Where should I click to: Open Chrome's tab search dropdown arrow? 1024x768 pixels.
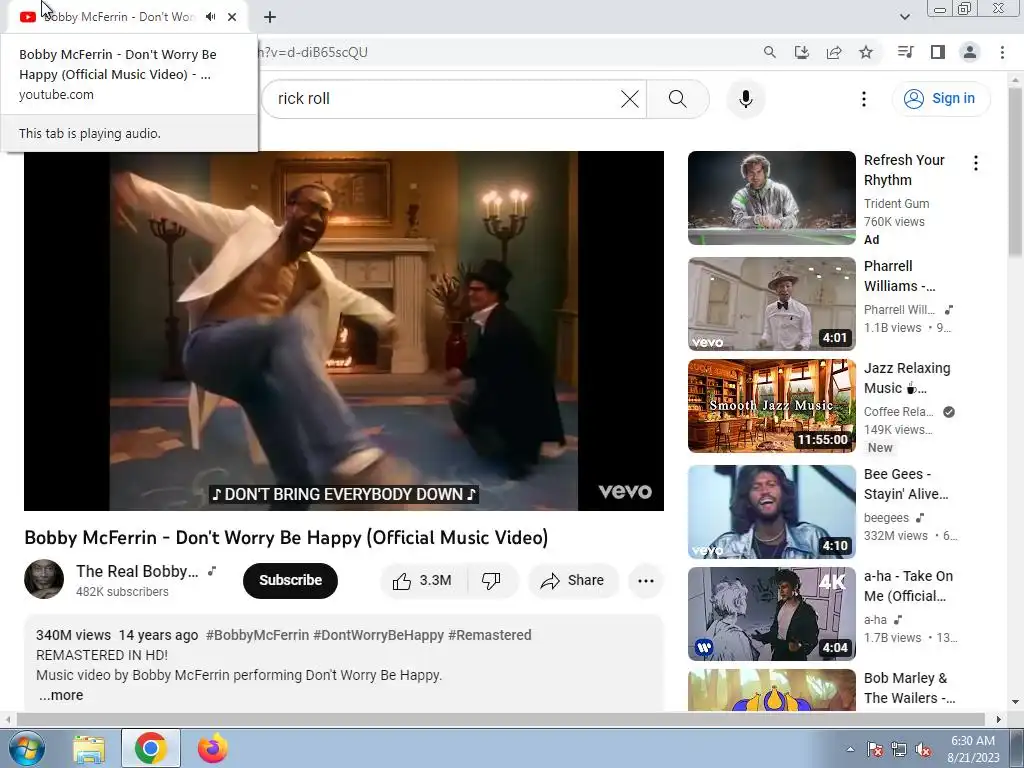[x=904, y=17]
